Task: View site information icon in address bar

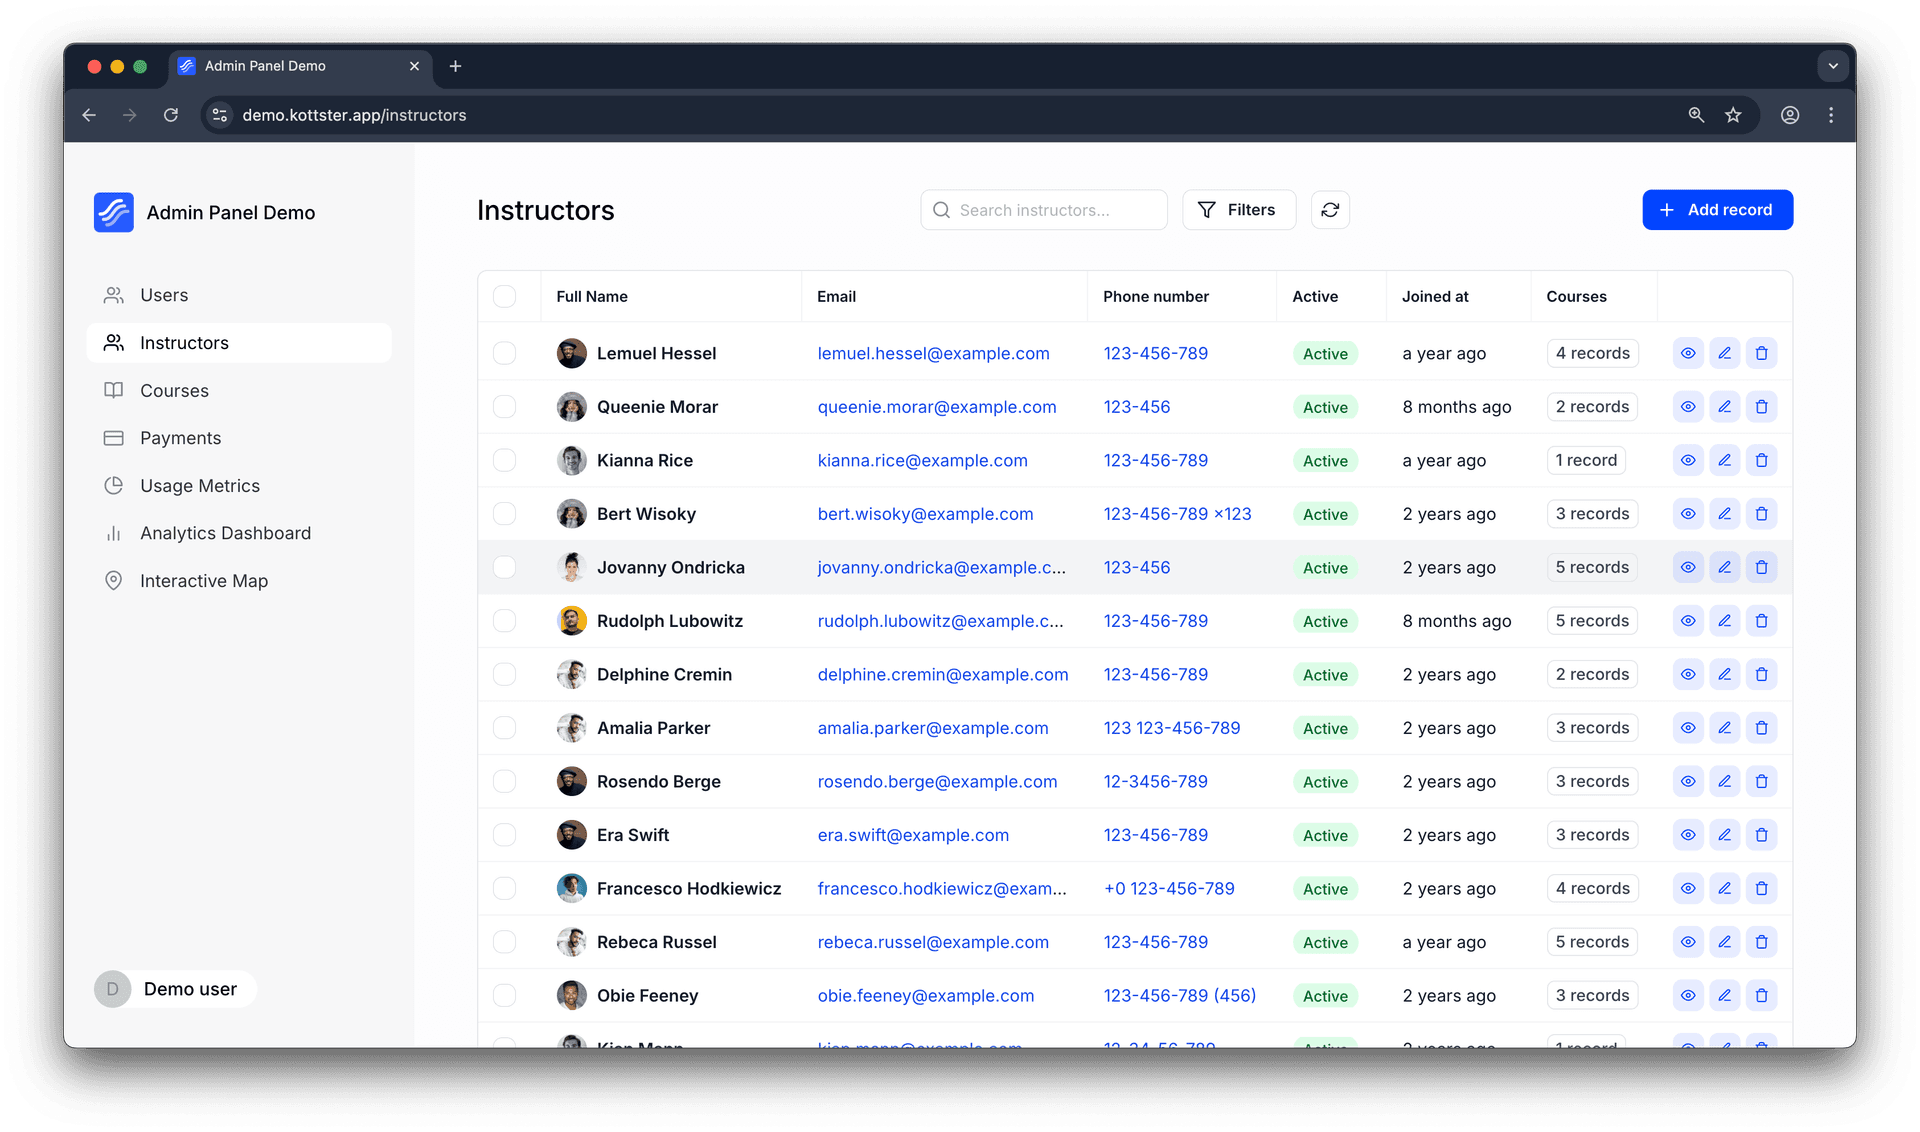Action: 220,115
